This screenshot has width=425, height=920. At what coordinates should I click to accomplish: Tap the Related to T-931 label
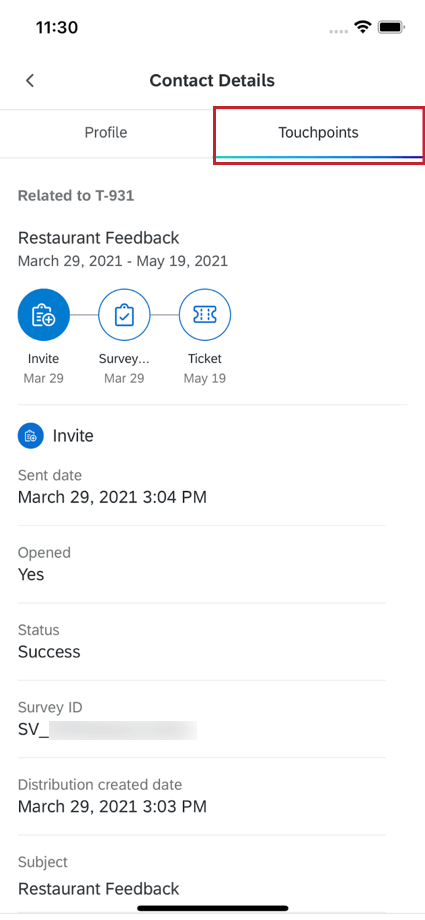point(76,195)
